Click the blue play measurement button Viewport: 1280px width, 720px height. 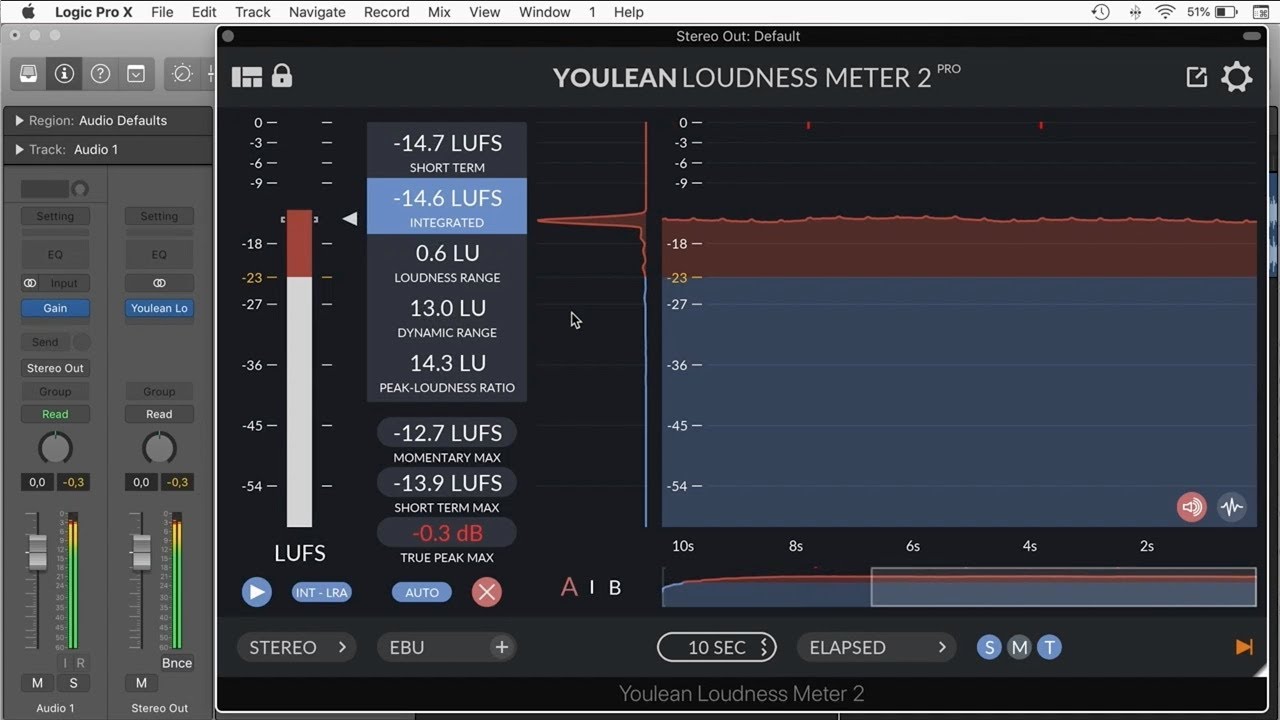click(x=257, y=592)
